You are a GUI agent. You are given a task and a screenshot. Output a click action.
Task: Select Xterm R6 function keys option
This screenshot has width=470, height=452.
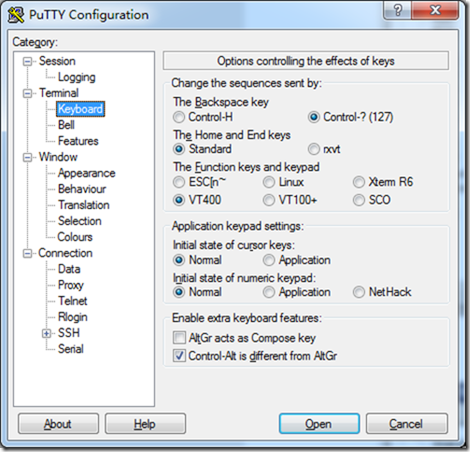[x=383, y=182]
